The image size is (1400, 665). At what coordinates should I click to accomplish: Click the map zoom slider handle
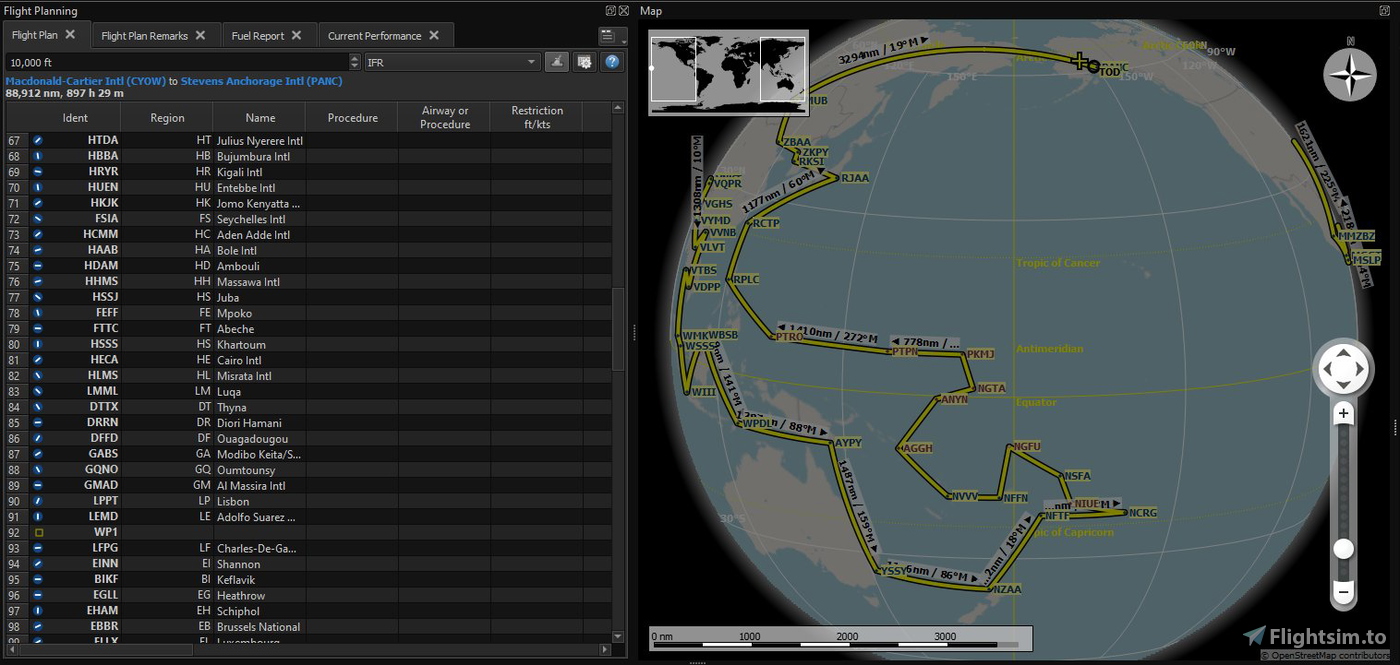(x=1343, y=549)
